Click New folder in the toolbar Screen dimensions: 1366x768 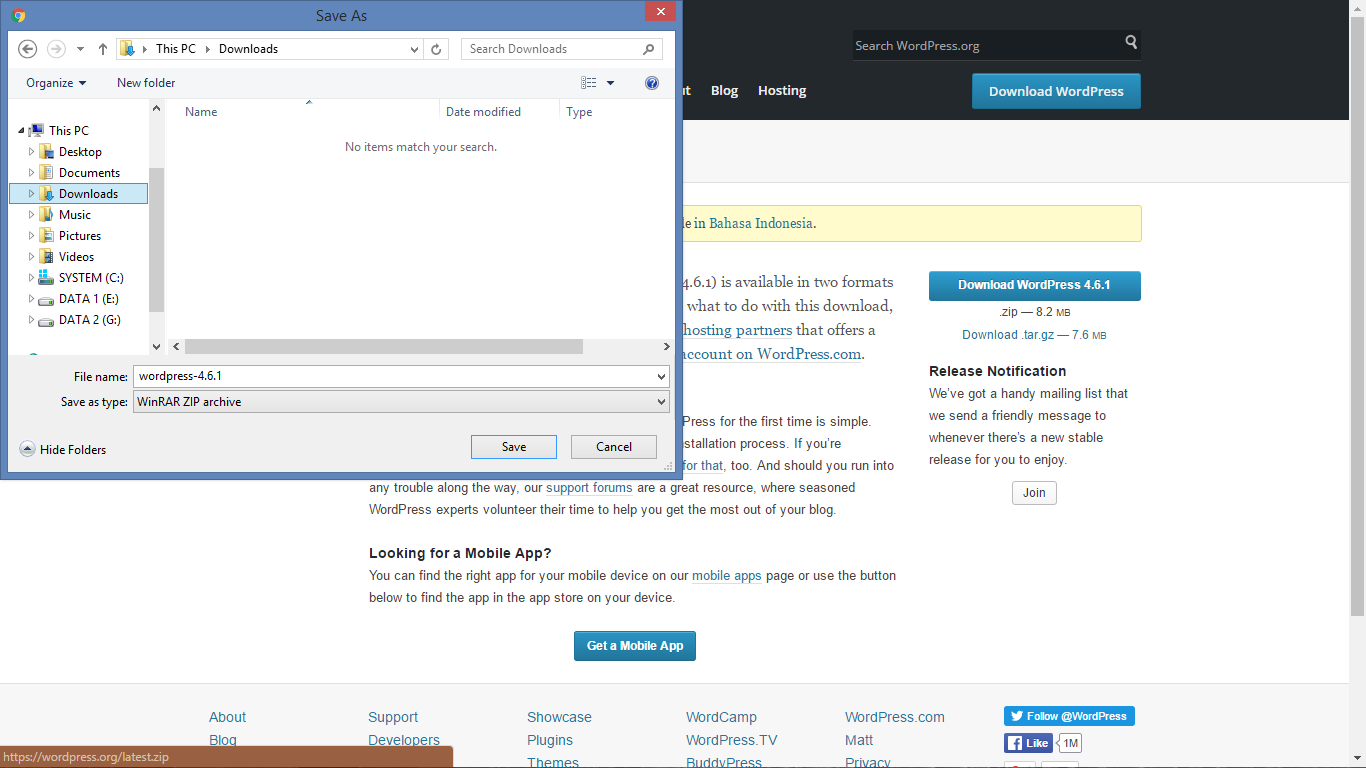146,83
